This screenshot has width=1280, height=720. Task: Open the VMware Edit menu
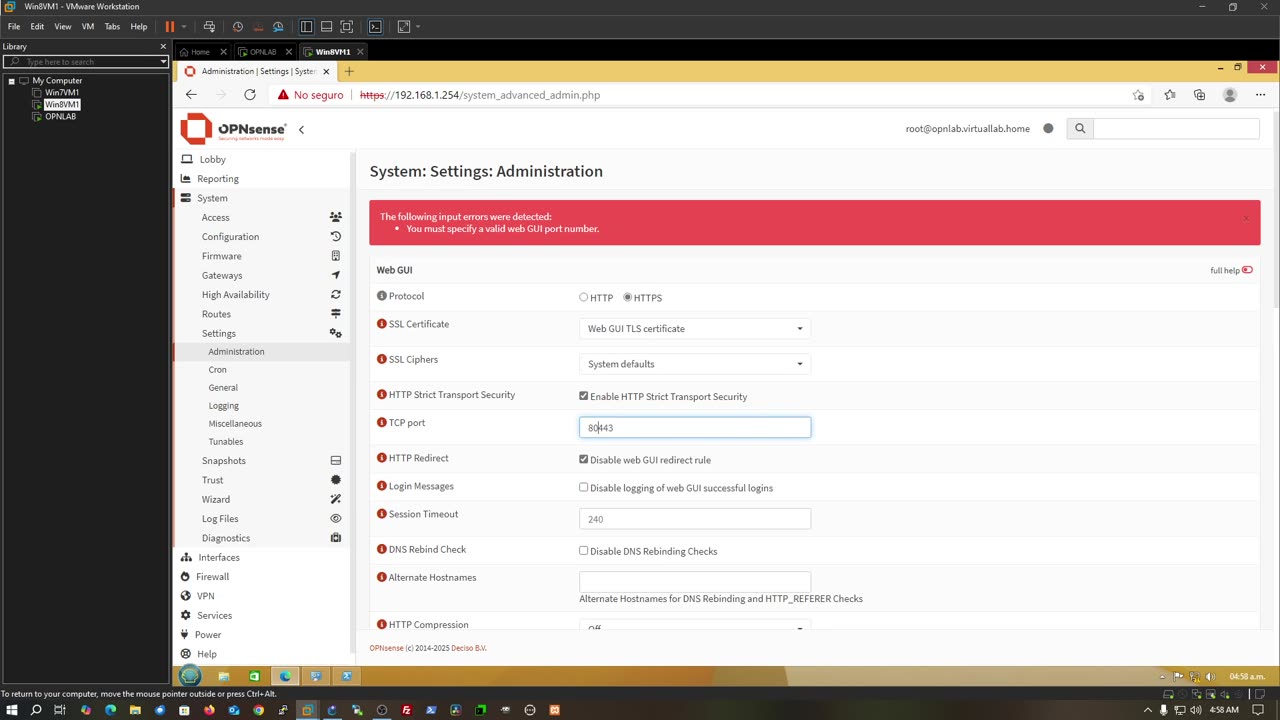coord(37,27)
